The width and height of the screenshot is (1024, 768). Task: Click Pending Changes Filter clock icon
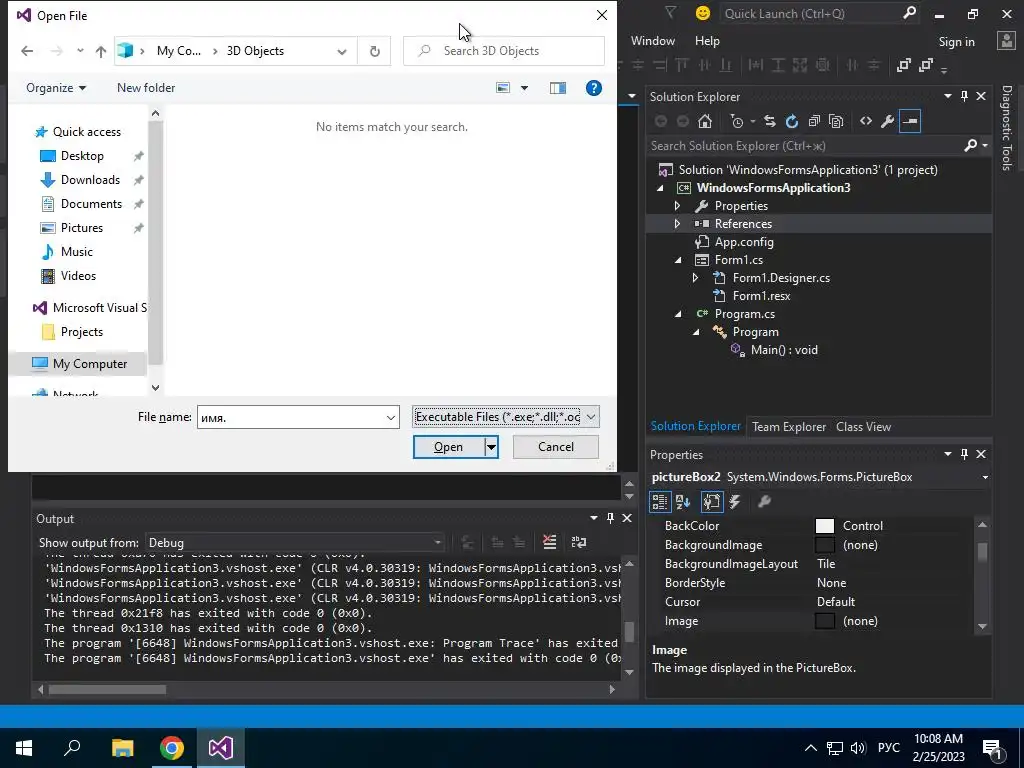point(737,121)
